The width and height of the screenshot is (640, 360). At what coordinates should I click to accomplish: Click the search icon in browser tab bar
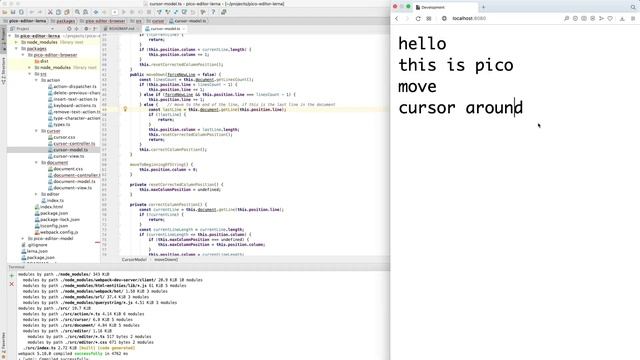coord(633,7)
